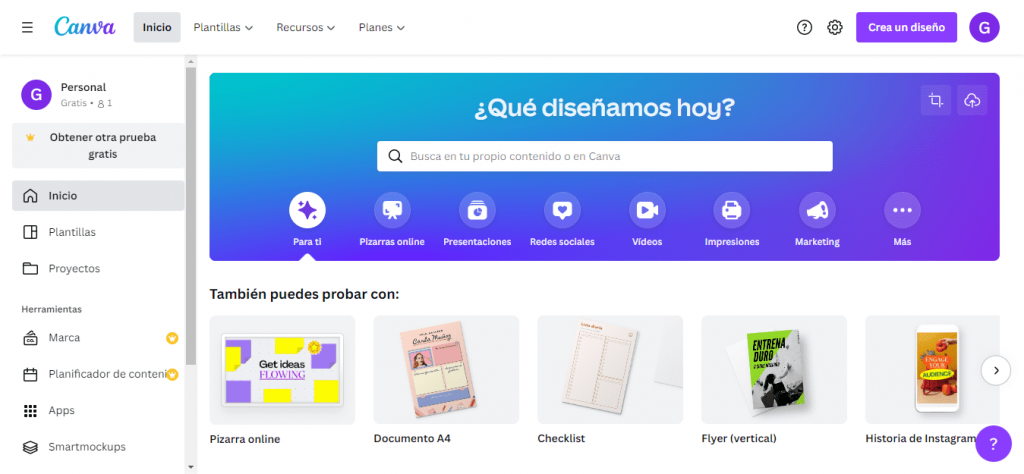Open the Más three-dots category
The width and height of the screenshot is (1024, 474).
902,210
